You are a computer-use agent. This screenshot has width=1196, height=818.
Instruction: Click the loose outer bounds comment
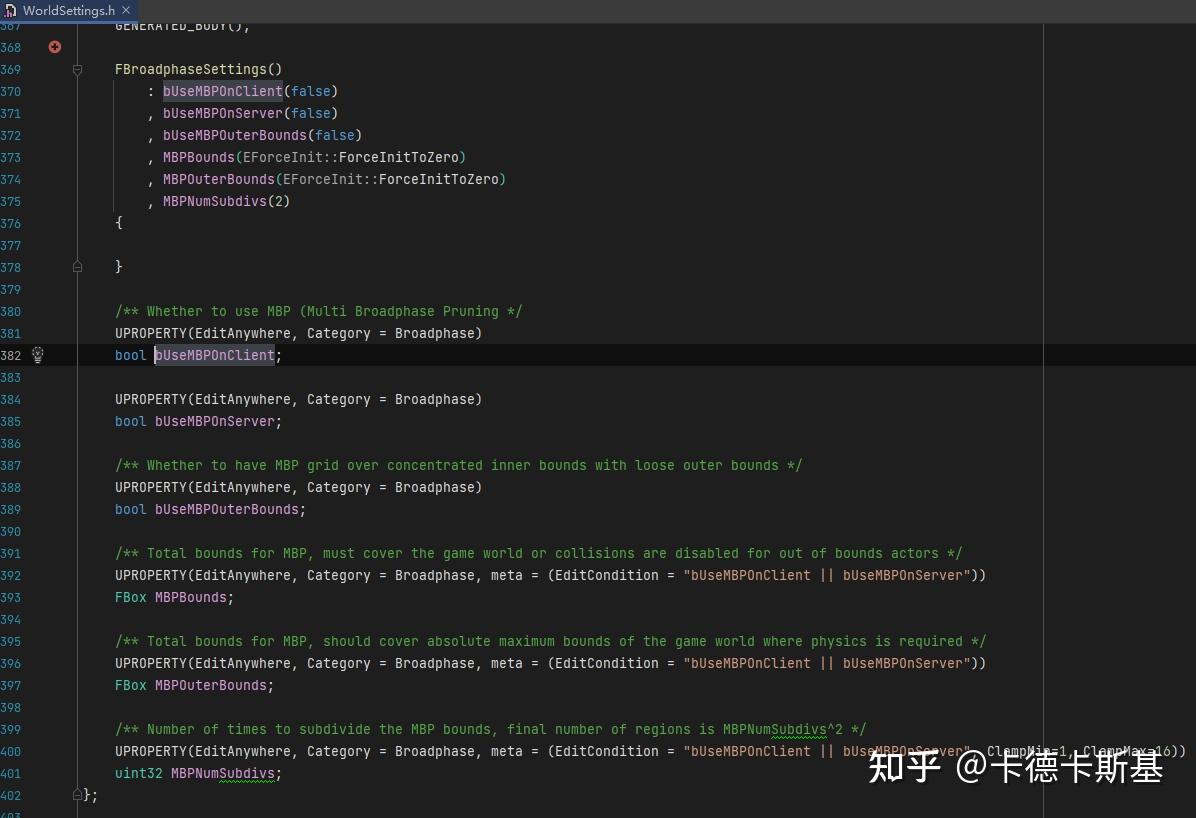point(458,465)
